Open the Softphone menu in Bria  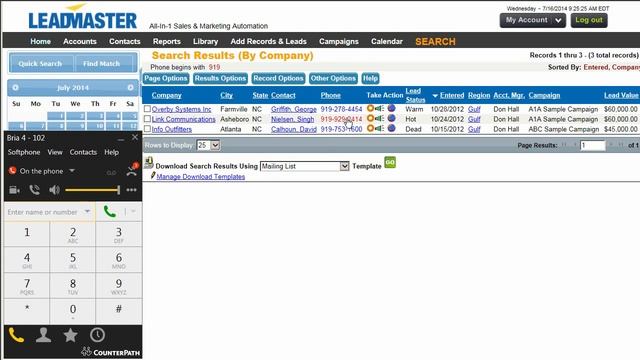click(x=24, y=152)
